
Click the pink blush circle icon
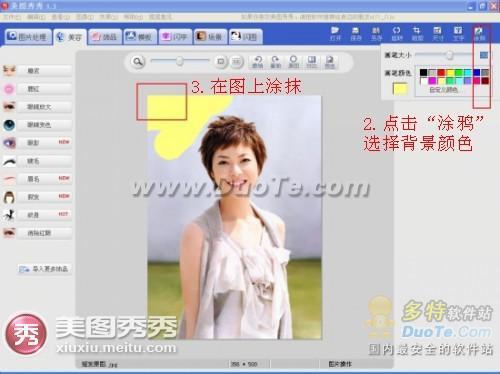click(9, 89)
